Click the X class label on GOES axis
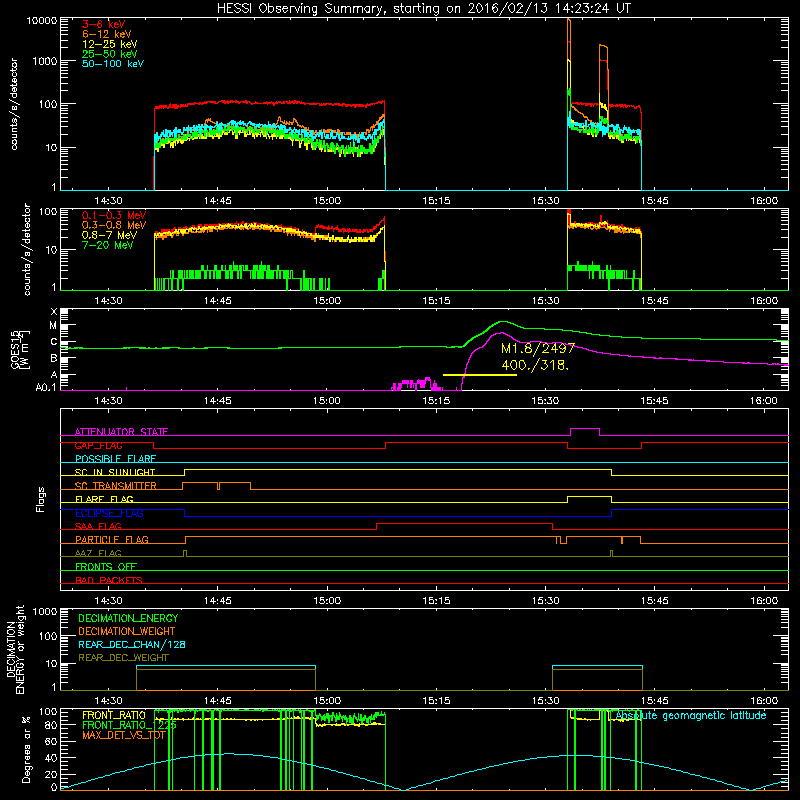800x800 pixels. [x=54, y=312]
